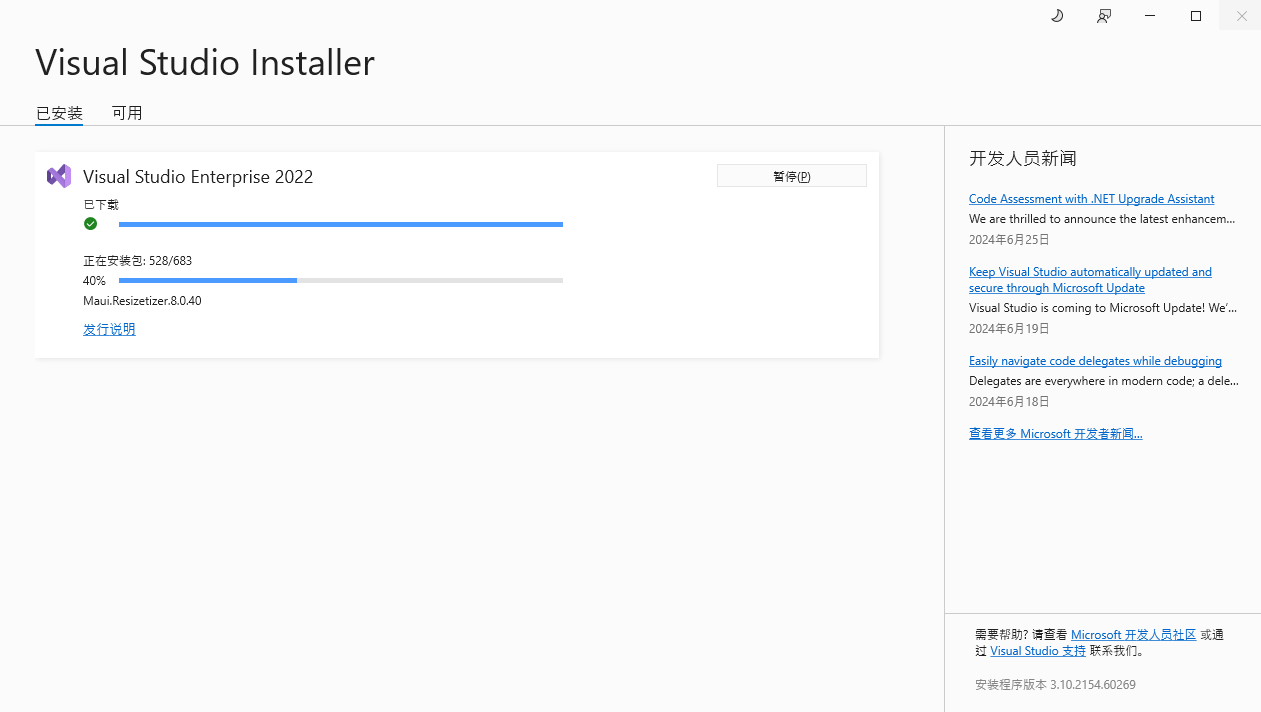Open Easily navigate code delegates while debugging

pos(1095,361)
